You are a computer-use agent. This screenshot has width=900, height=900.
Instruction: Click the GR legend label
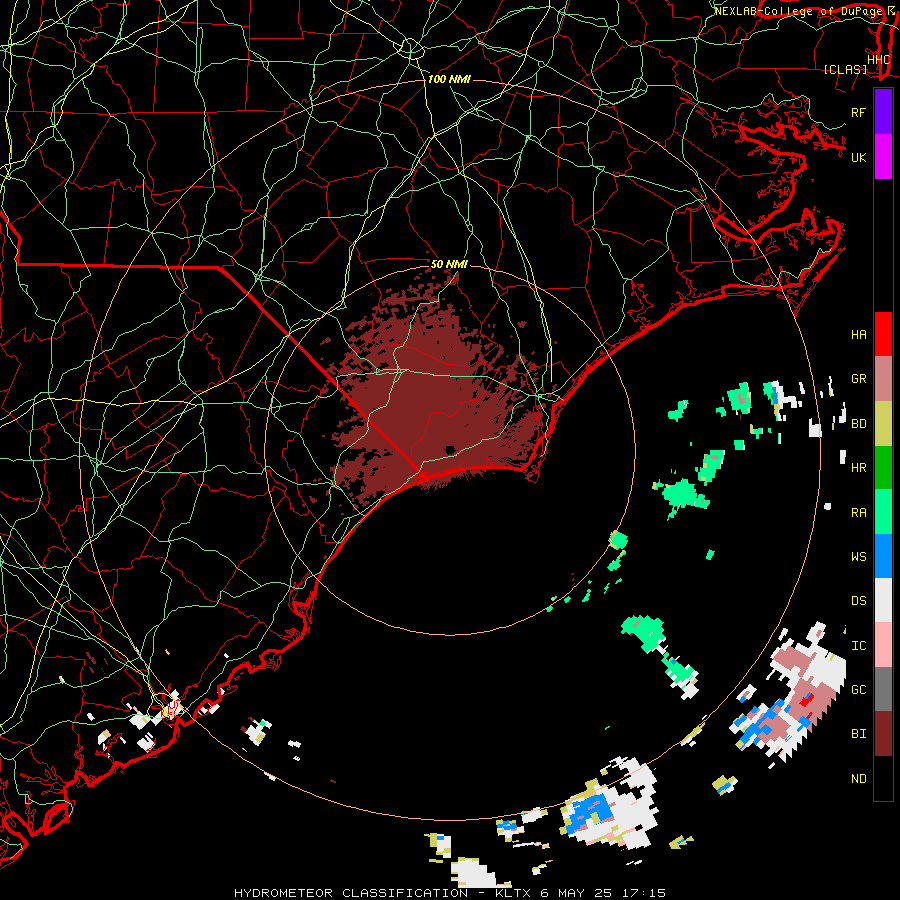(858, 379)
